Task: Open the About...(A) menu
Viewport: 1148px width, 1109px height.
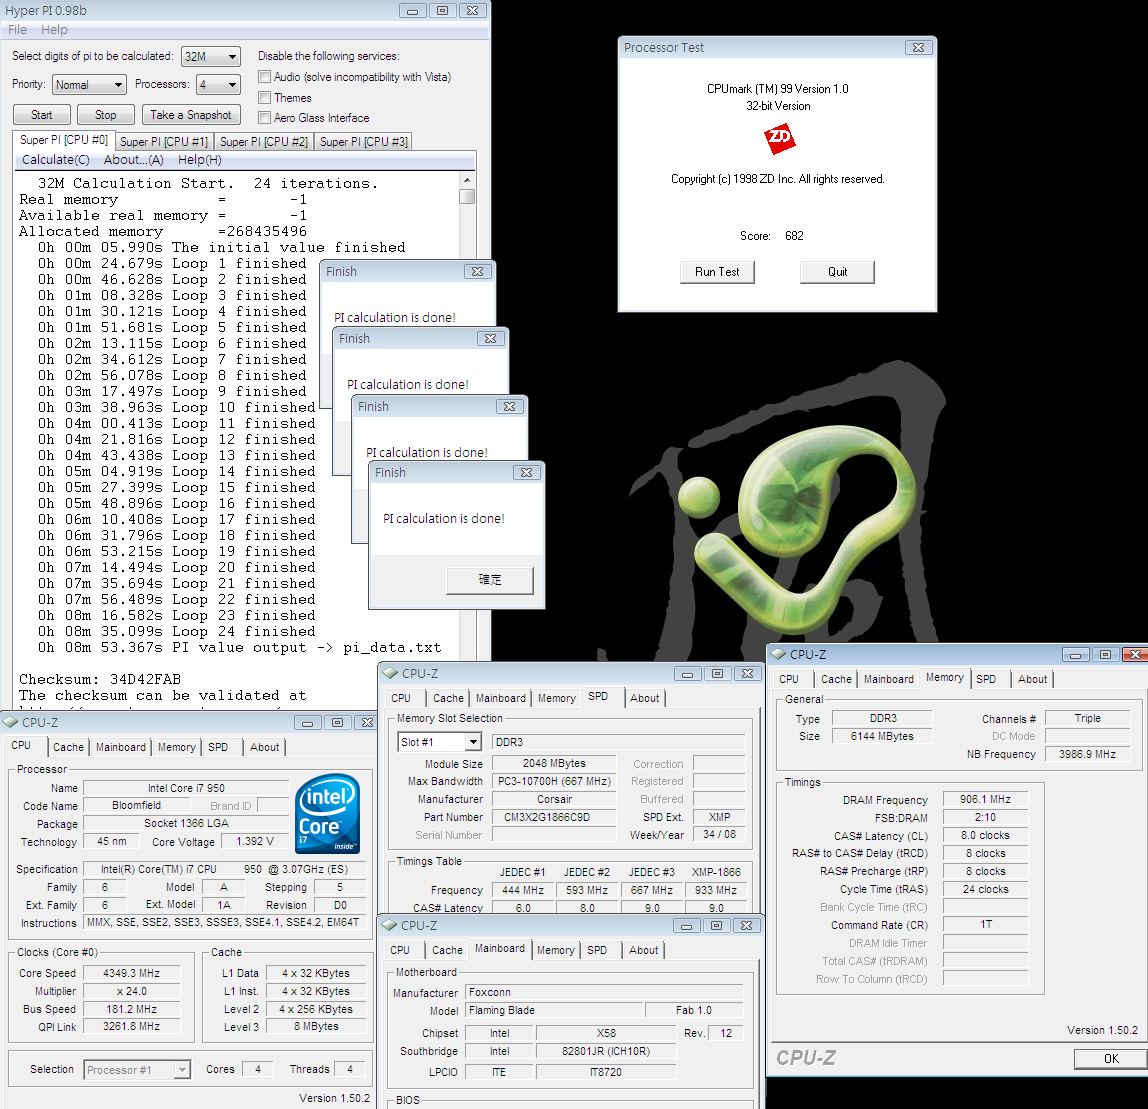Action: tap(133, 160)
